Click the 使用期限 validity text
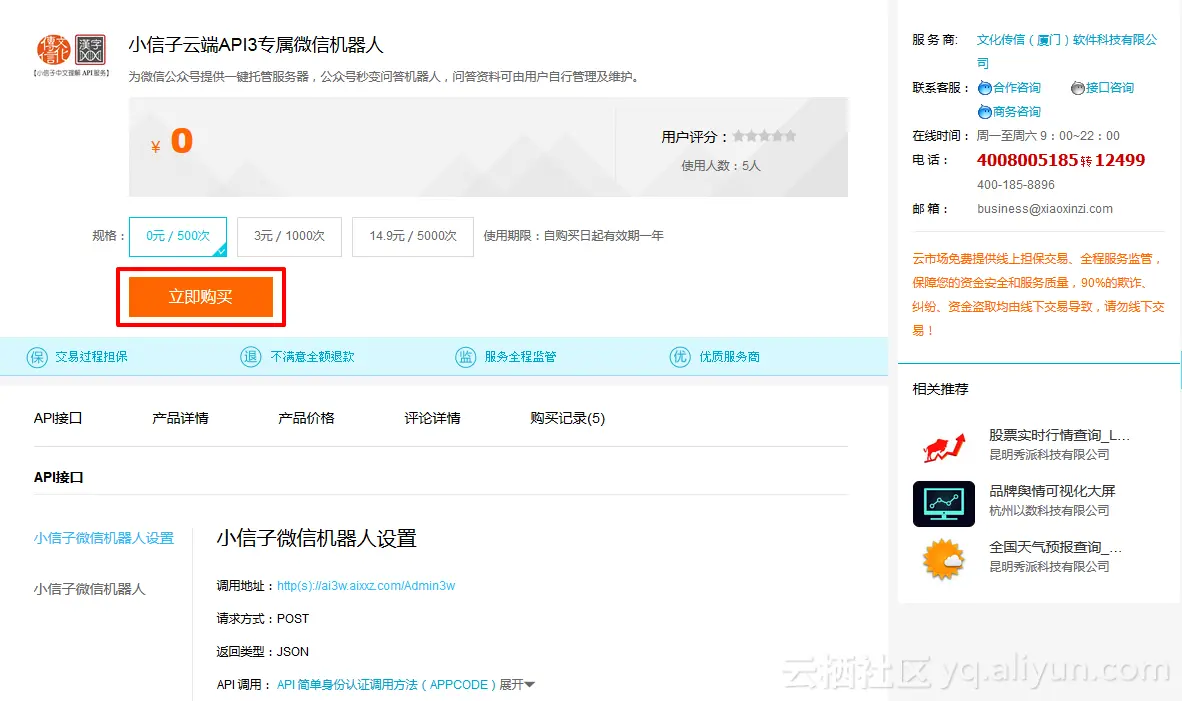 (574, 236)
